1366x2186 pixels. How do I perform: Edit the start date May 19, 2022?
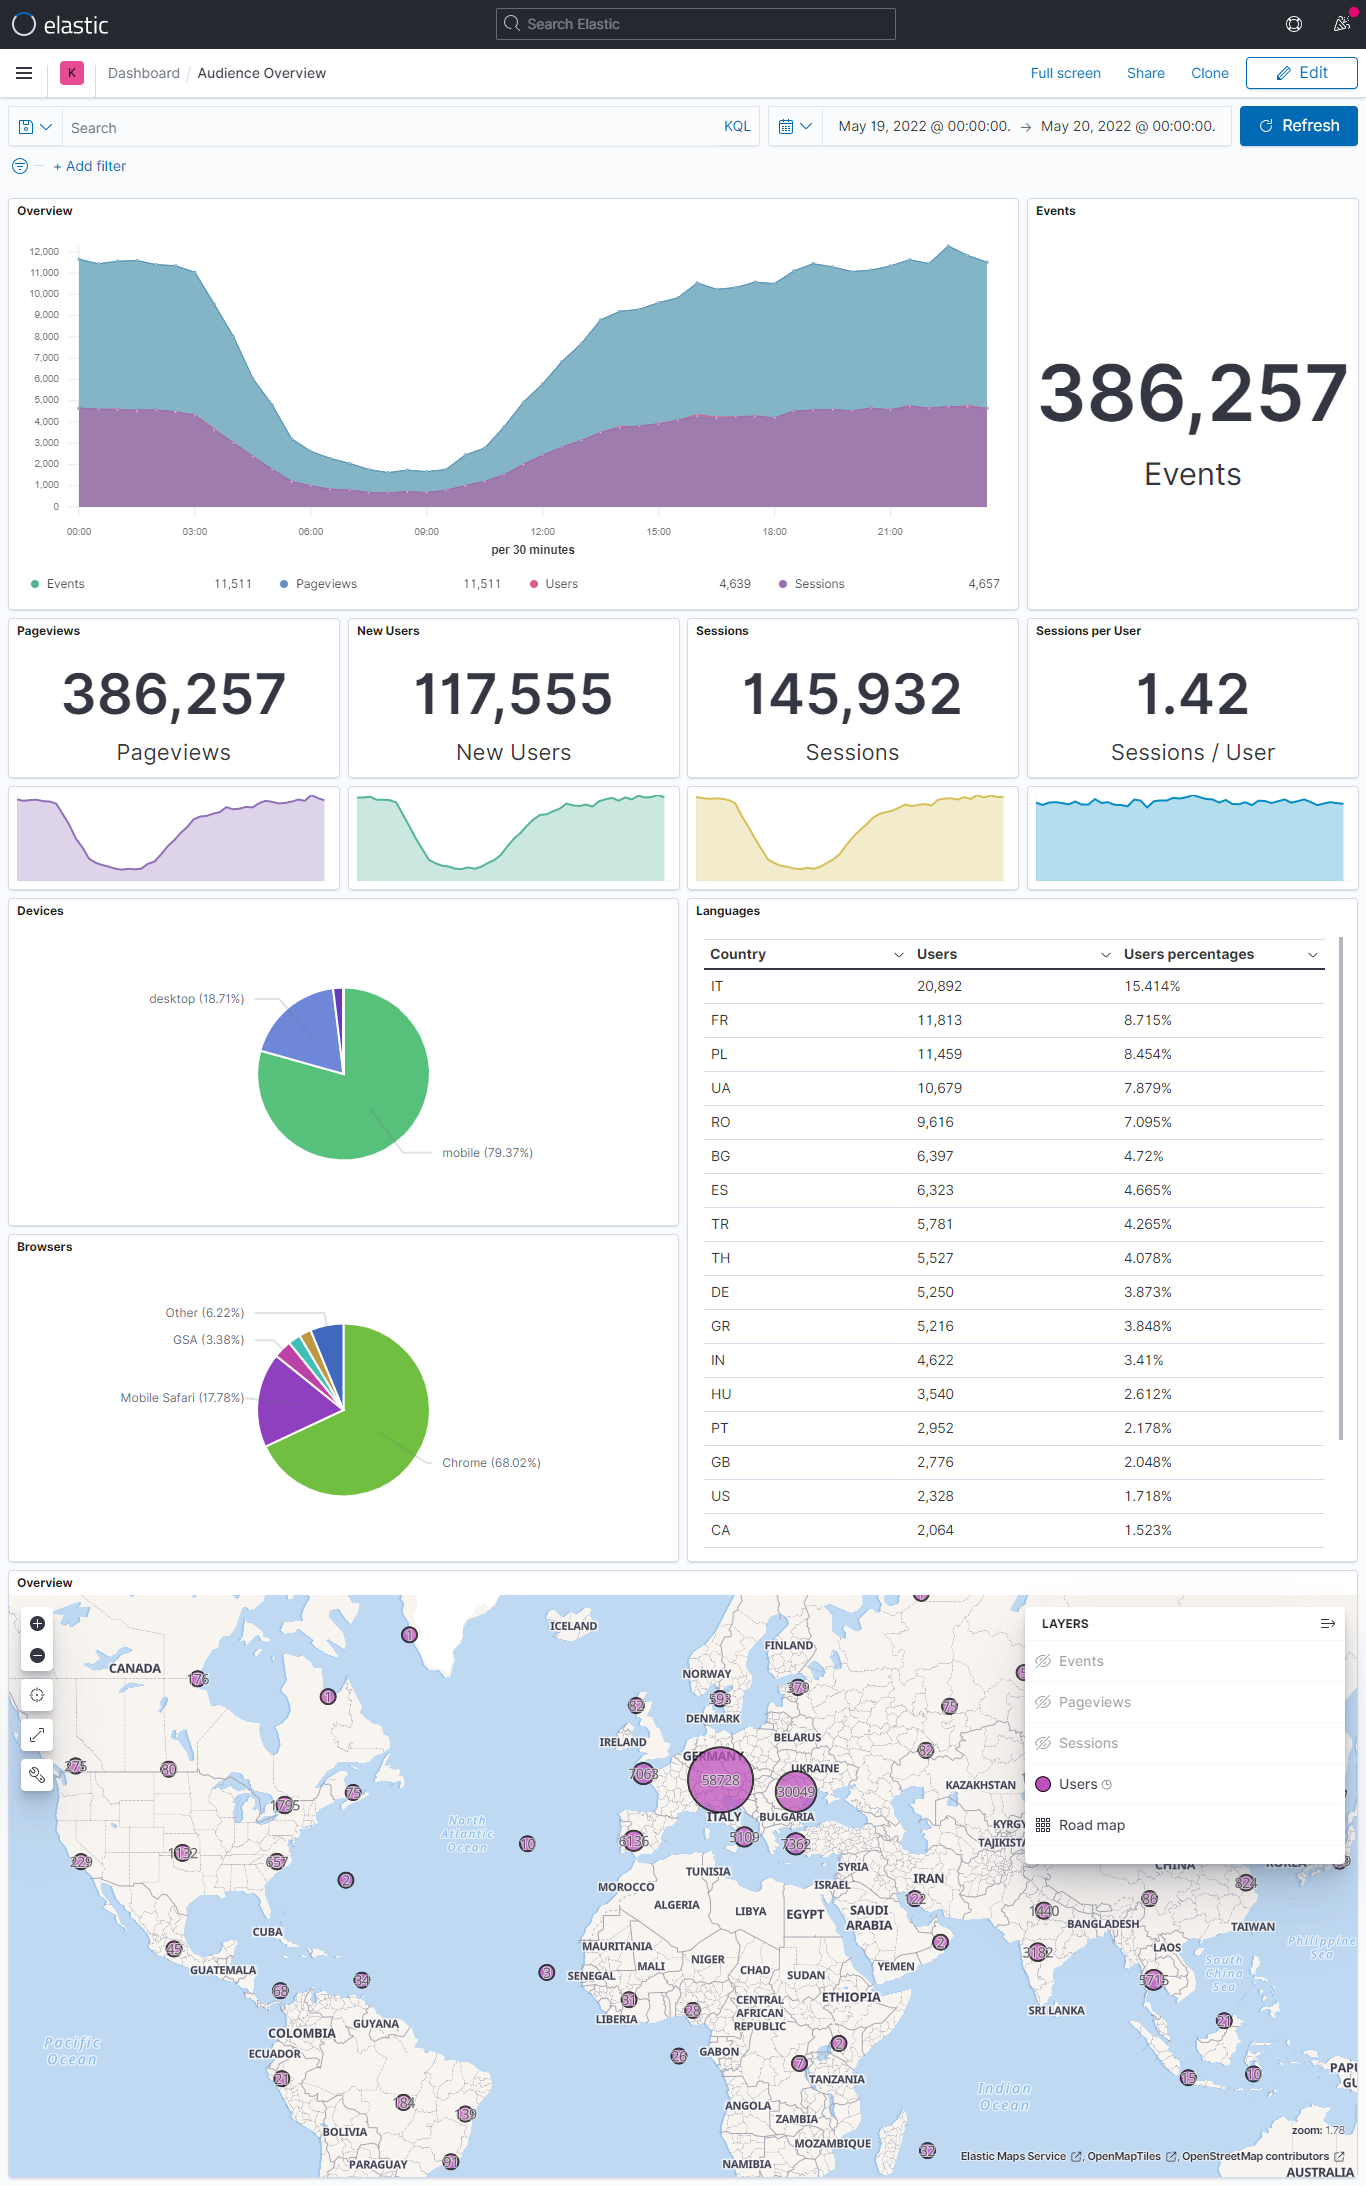pos(924,126)
